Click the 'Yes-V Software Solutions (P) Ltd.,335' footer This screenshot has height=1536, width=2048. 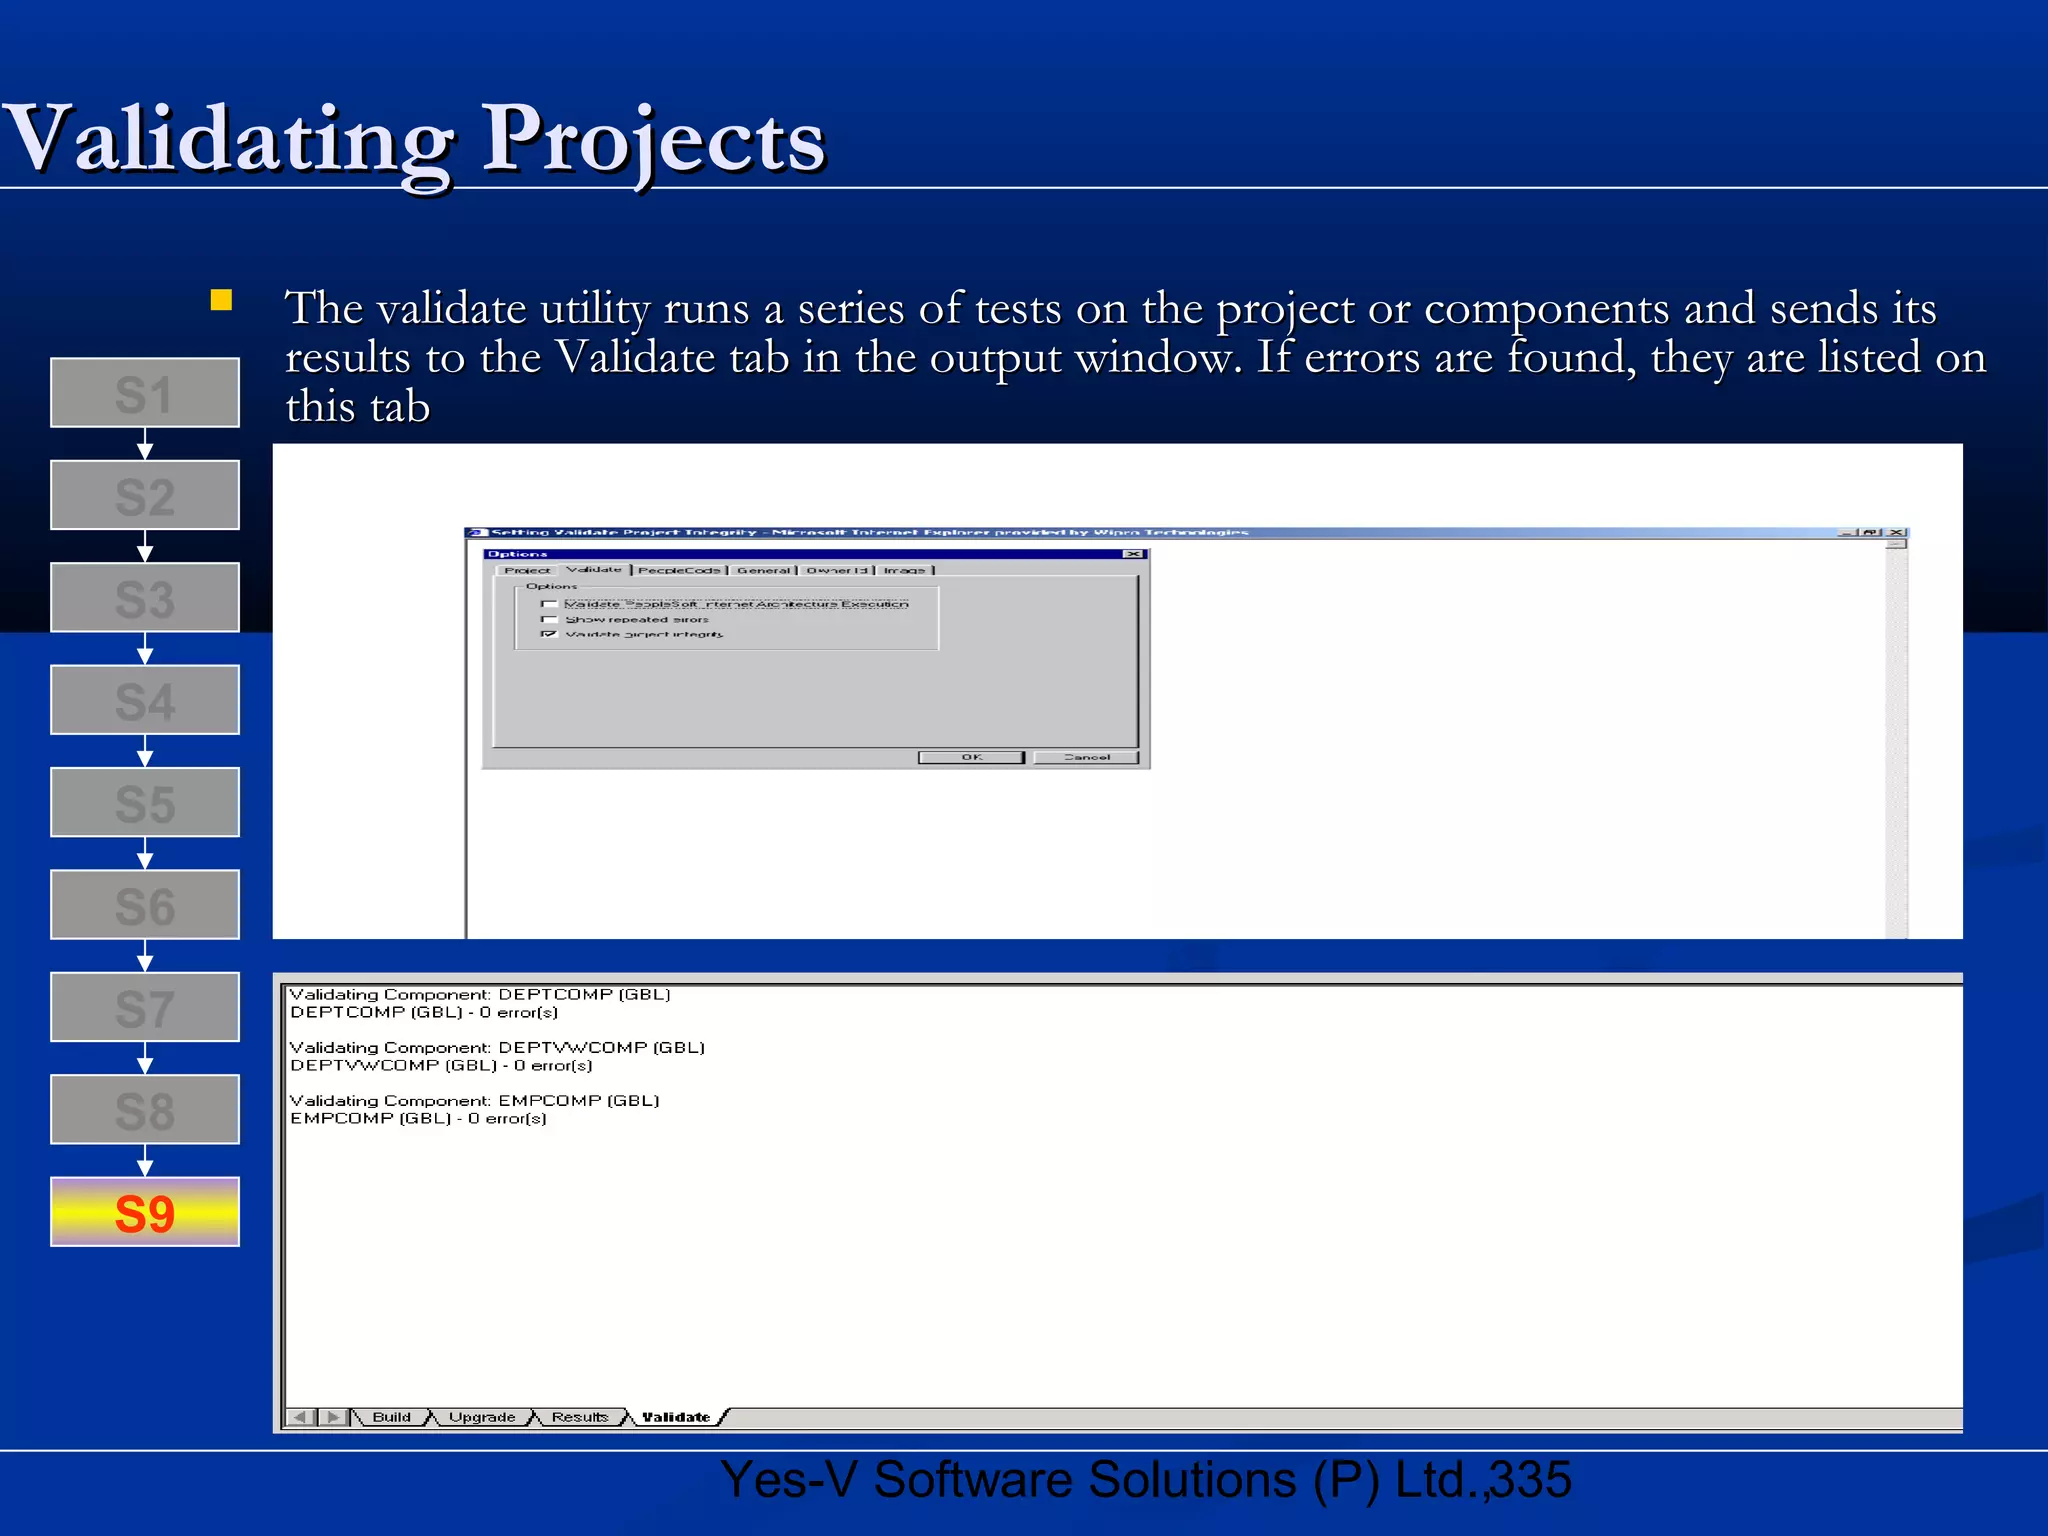1146,1480
